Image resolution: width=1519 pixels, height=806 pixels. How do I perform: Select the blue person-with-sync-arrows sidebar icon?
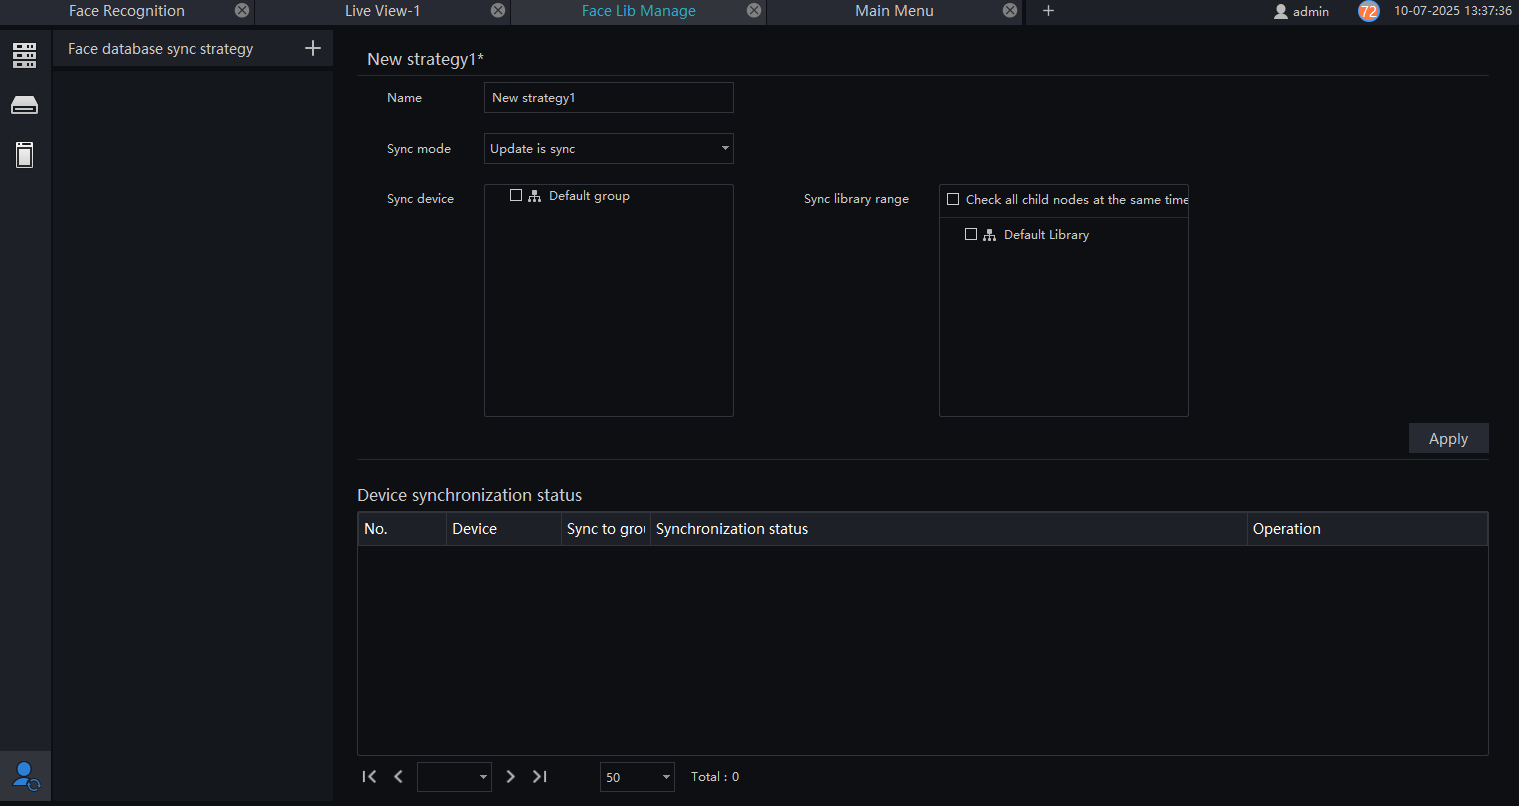tap(26, 776)
